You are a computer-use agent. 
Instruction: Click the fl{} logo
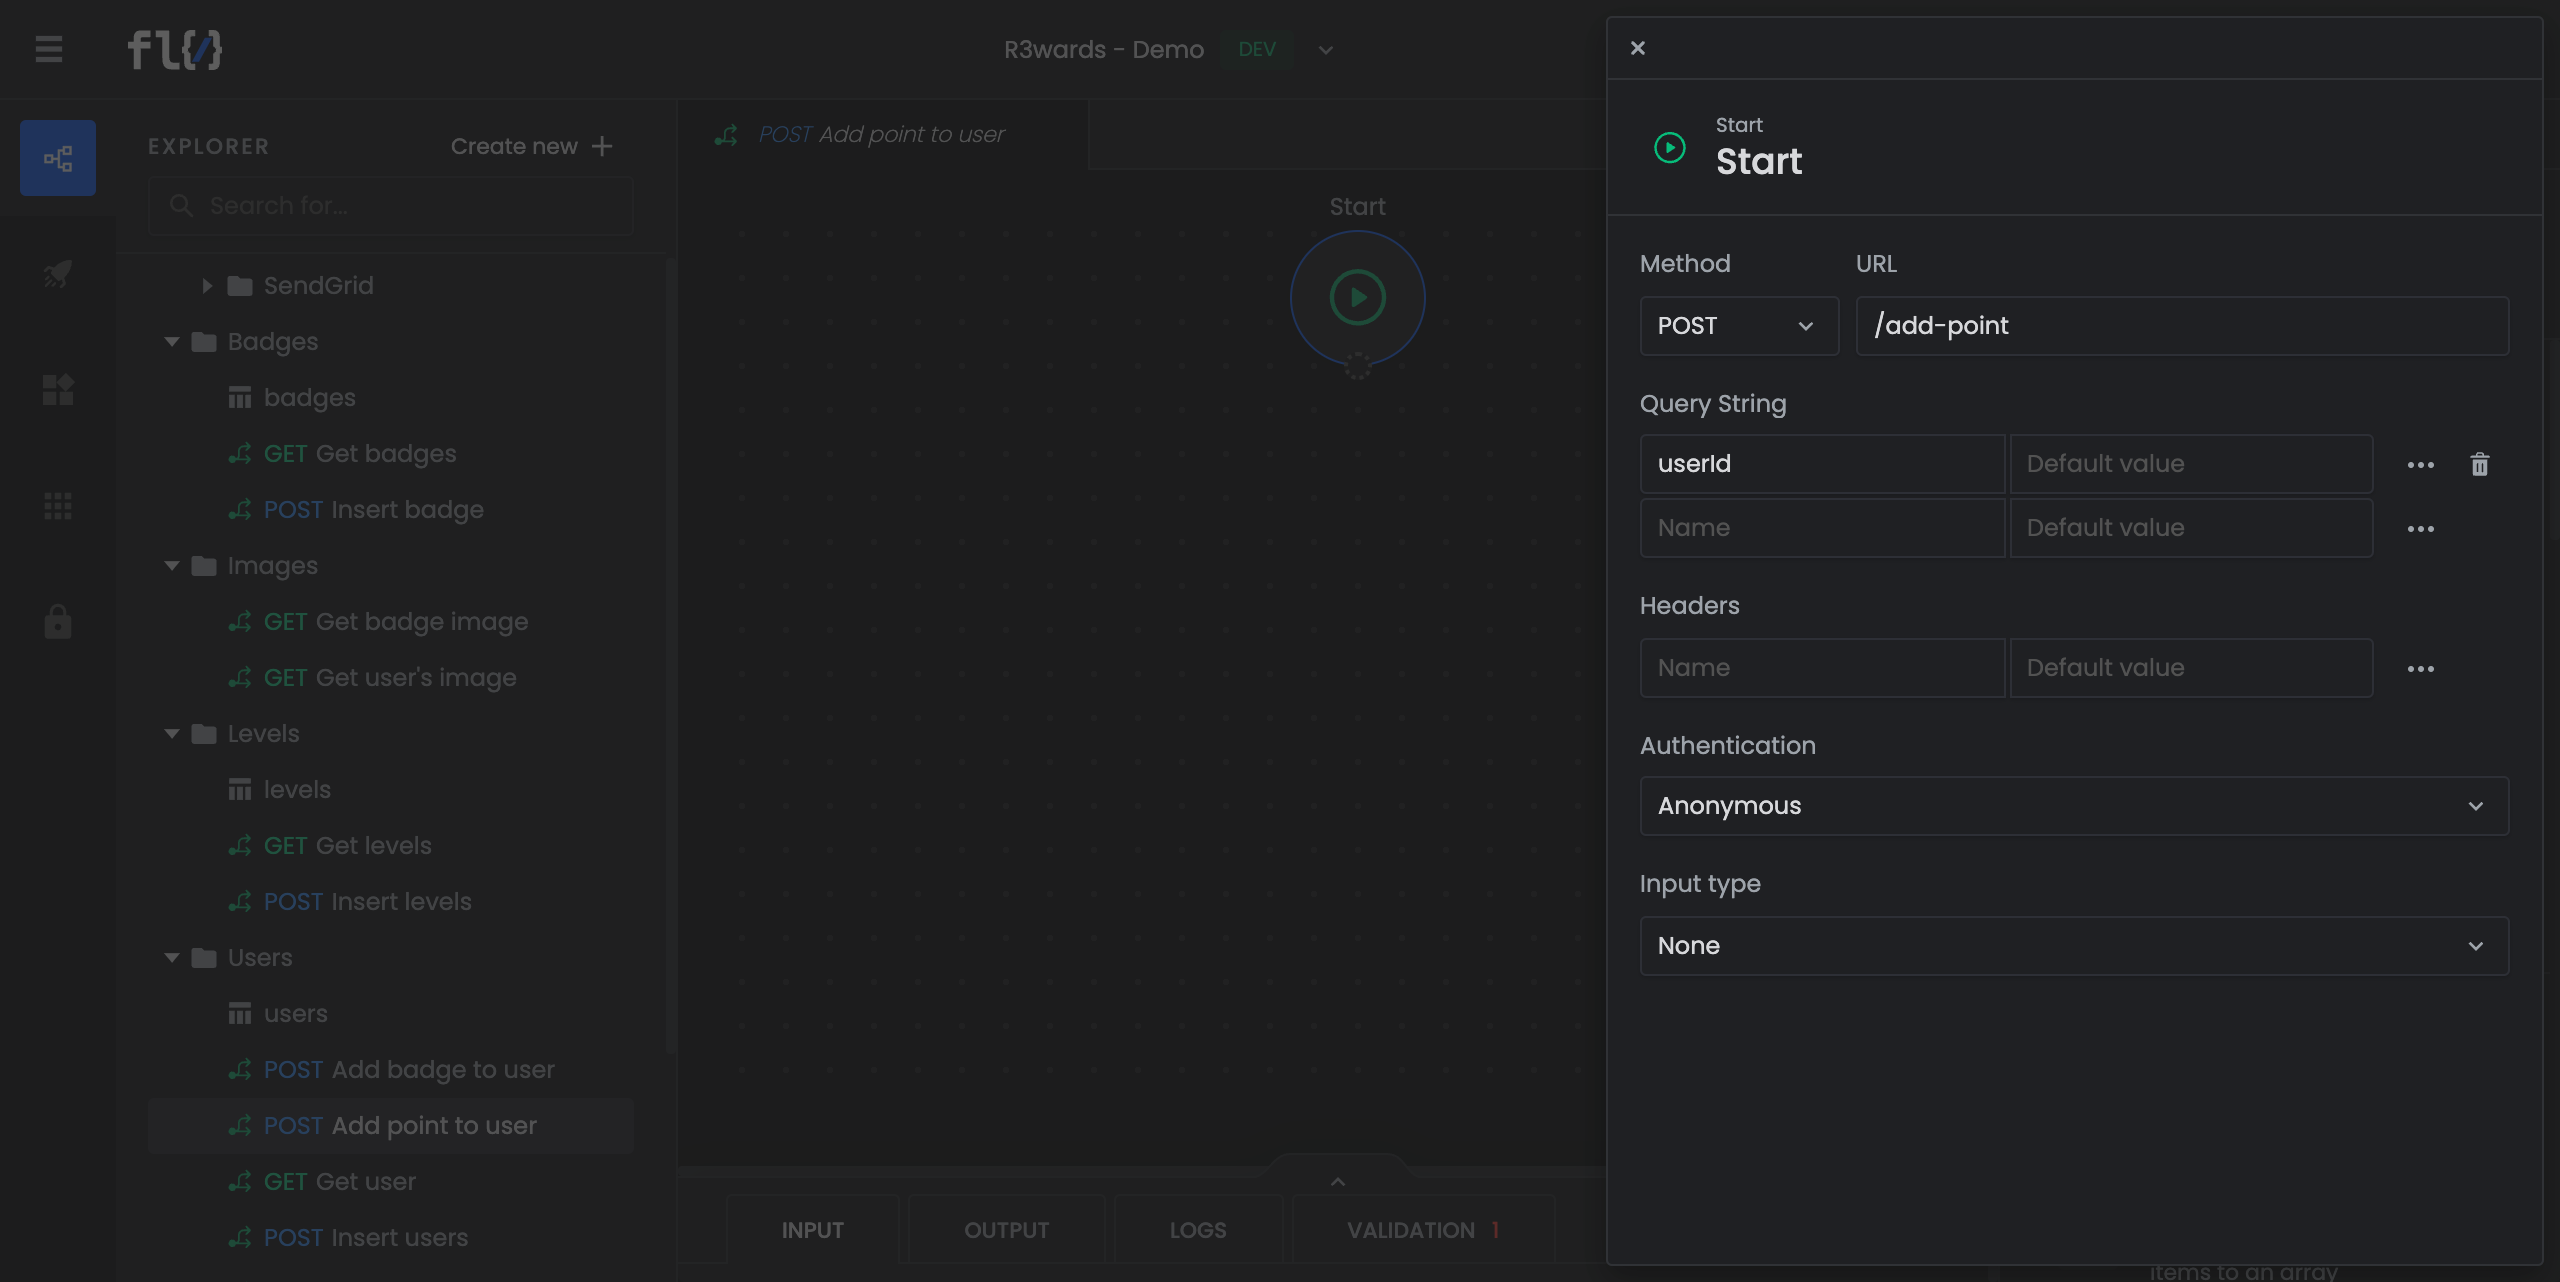[x=175, y=49]
